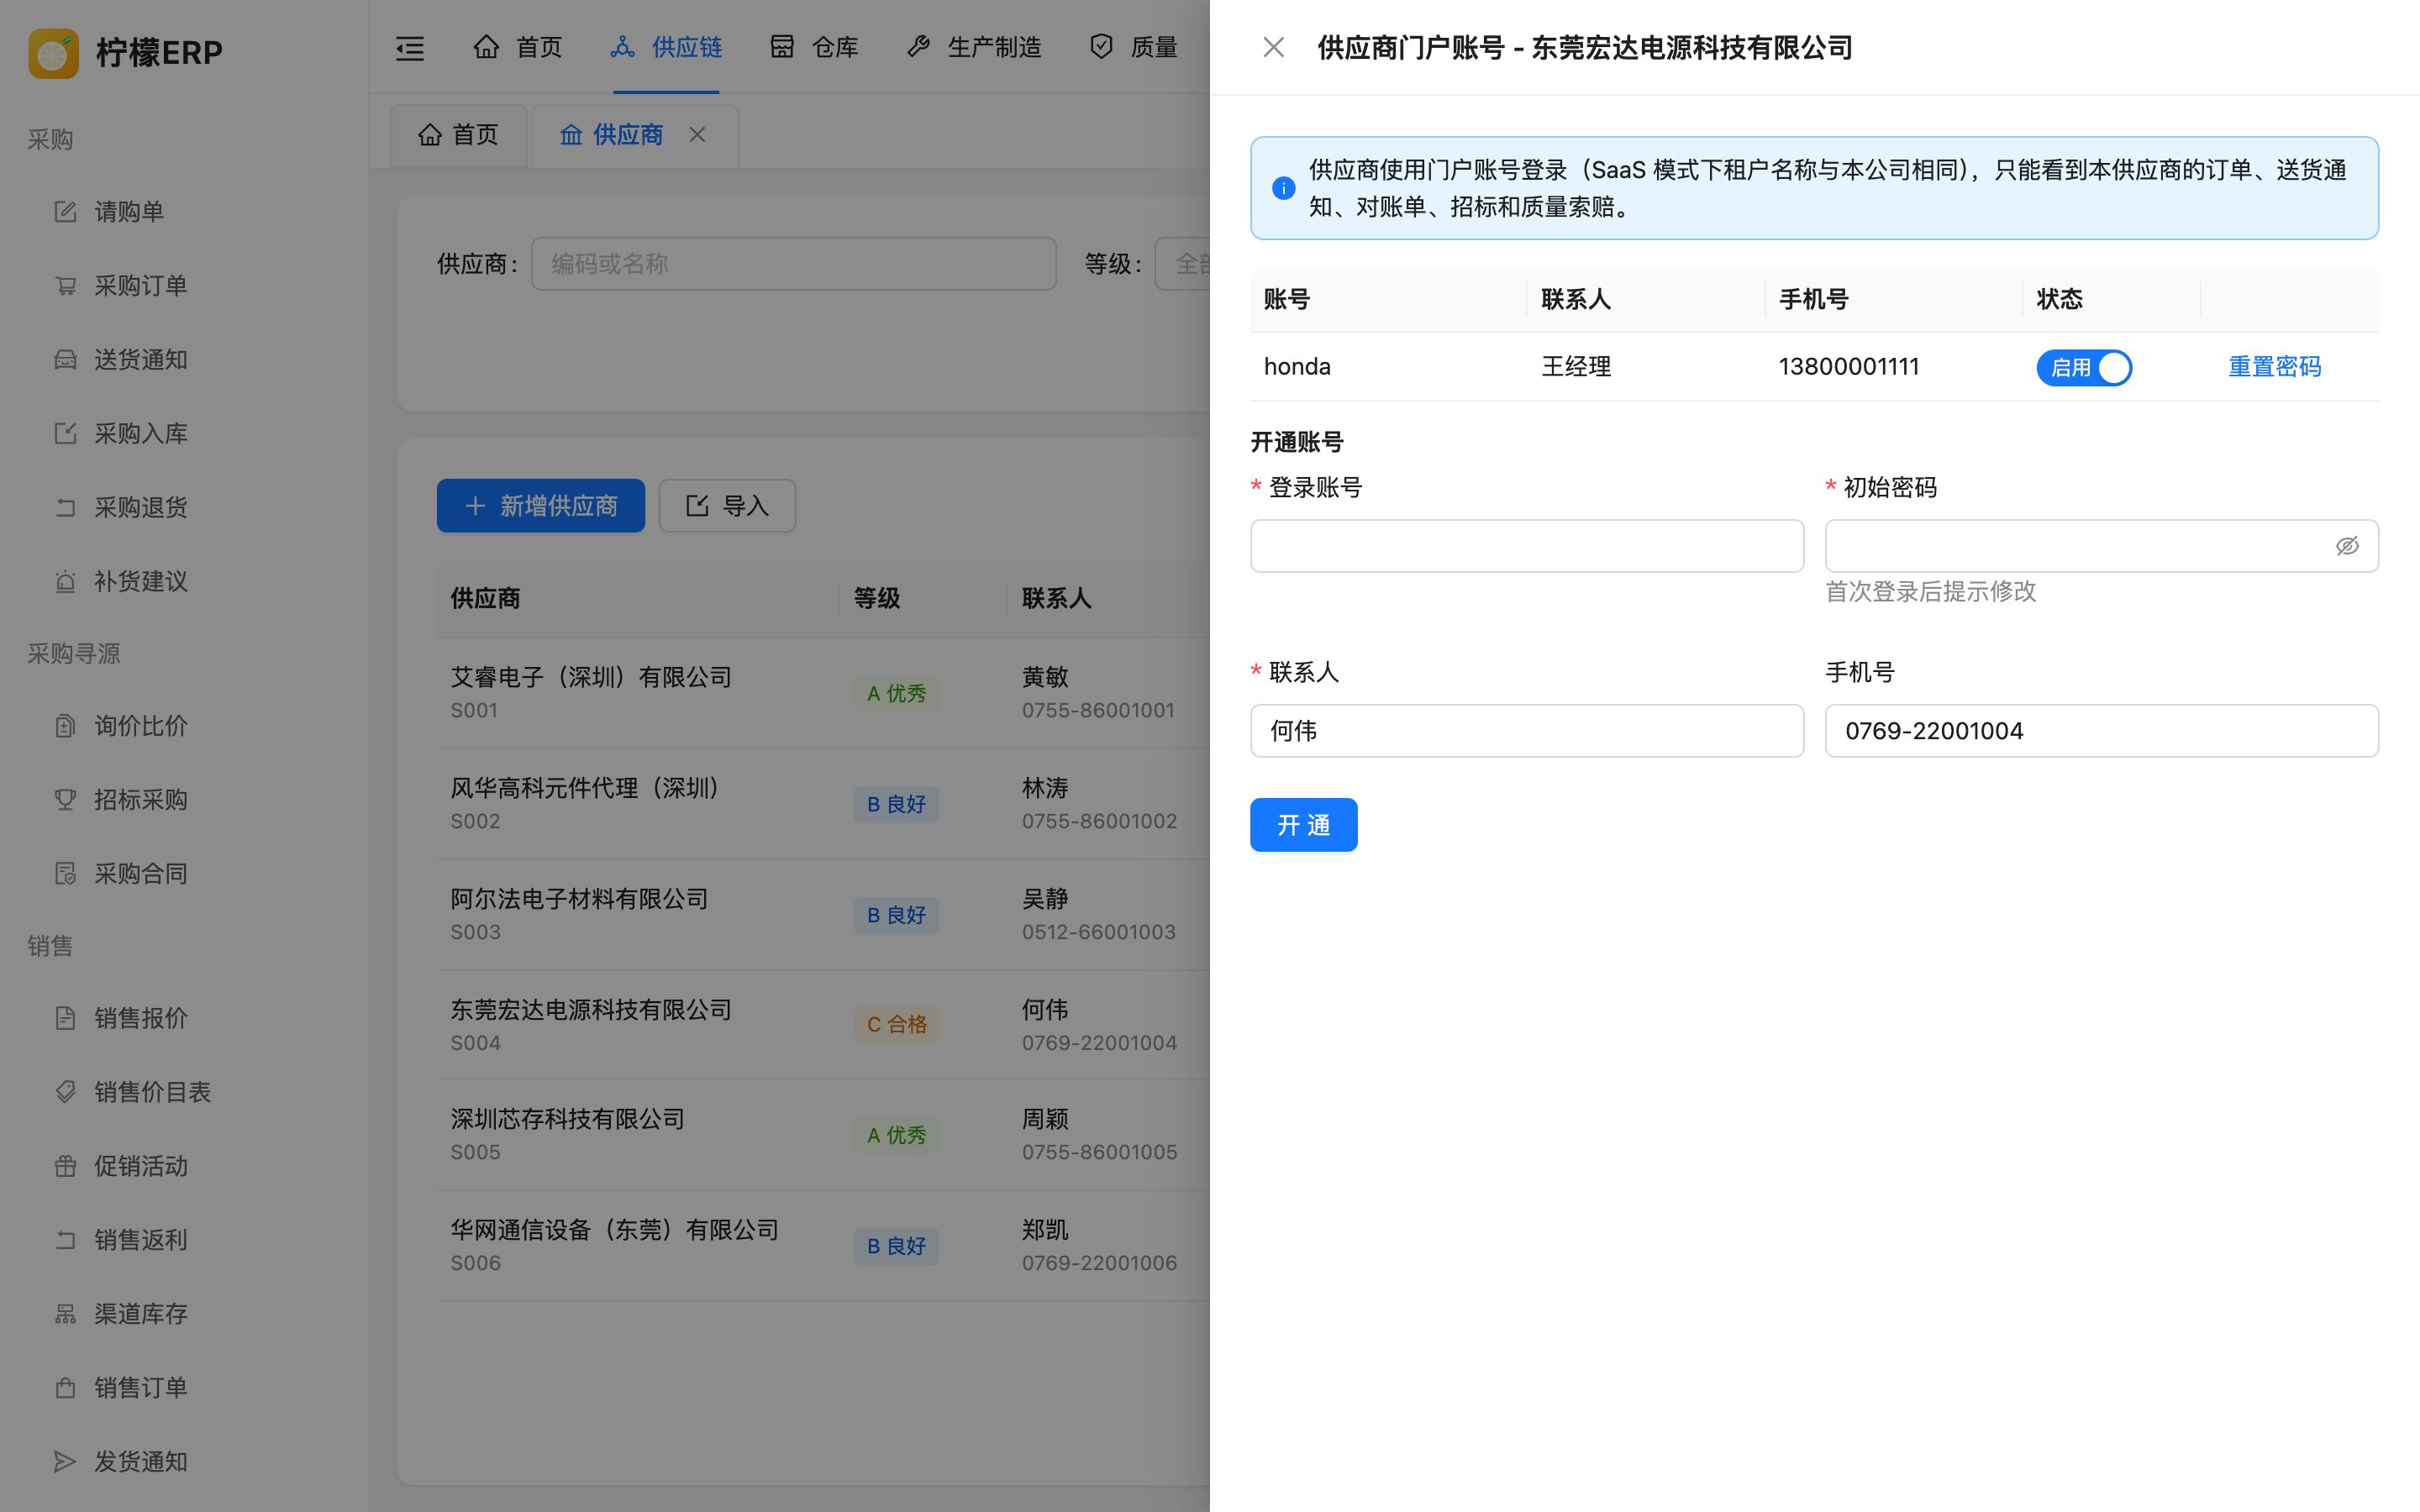Viewport: 2420px width, 1512px height.
Task: Open 首页 in top navigation
Action: 517,47
